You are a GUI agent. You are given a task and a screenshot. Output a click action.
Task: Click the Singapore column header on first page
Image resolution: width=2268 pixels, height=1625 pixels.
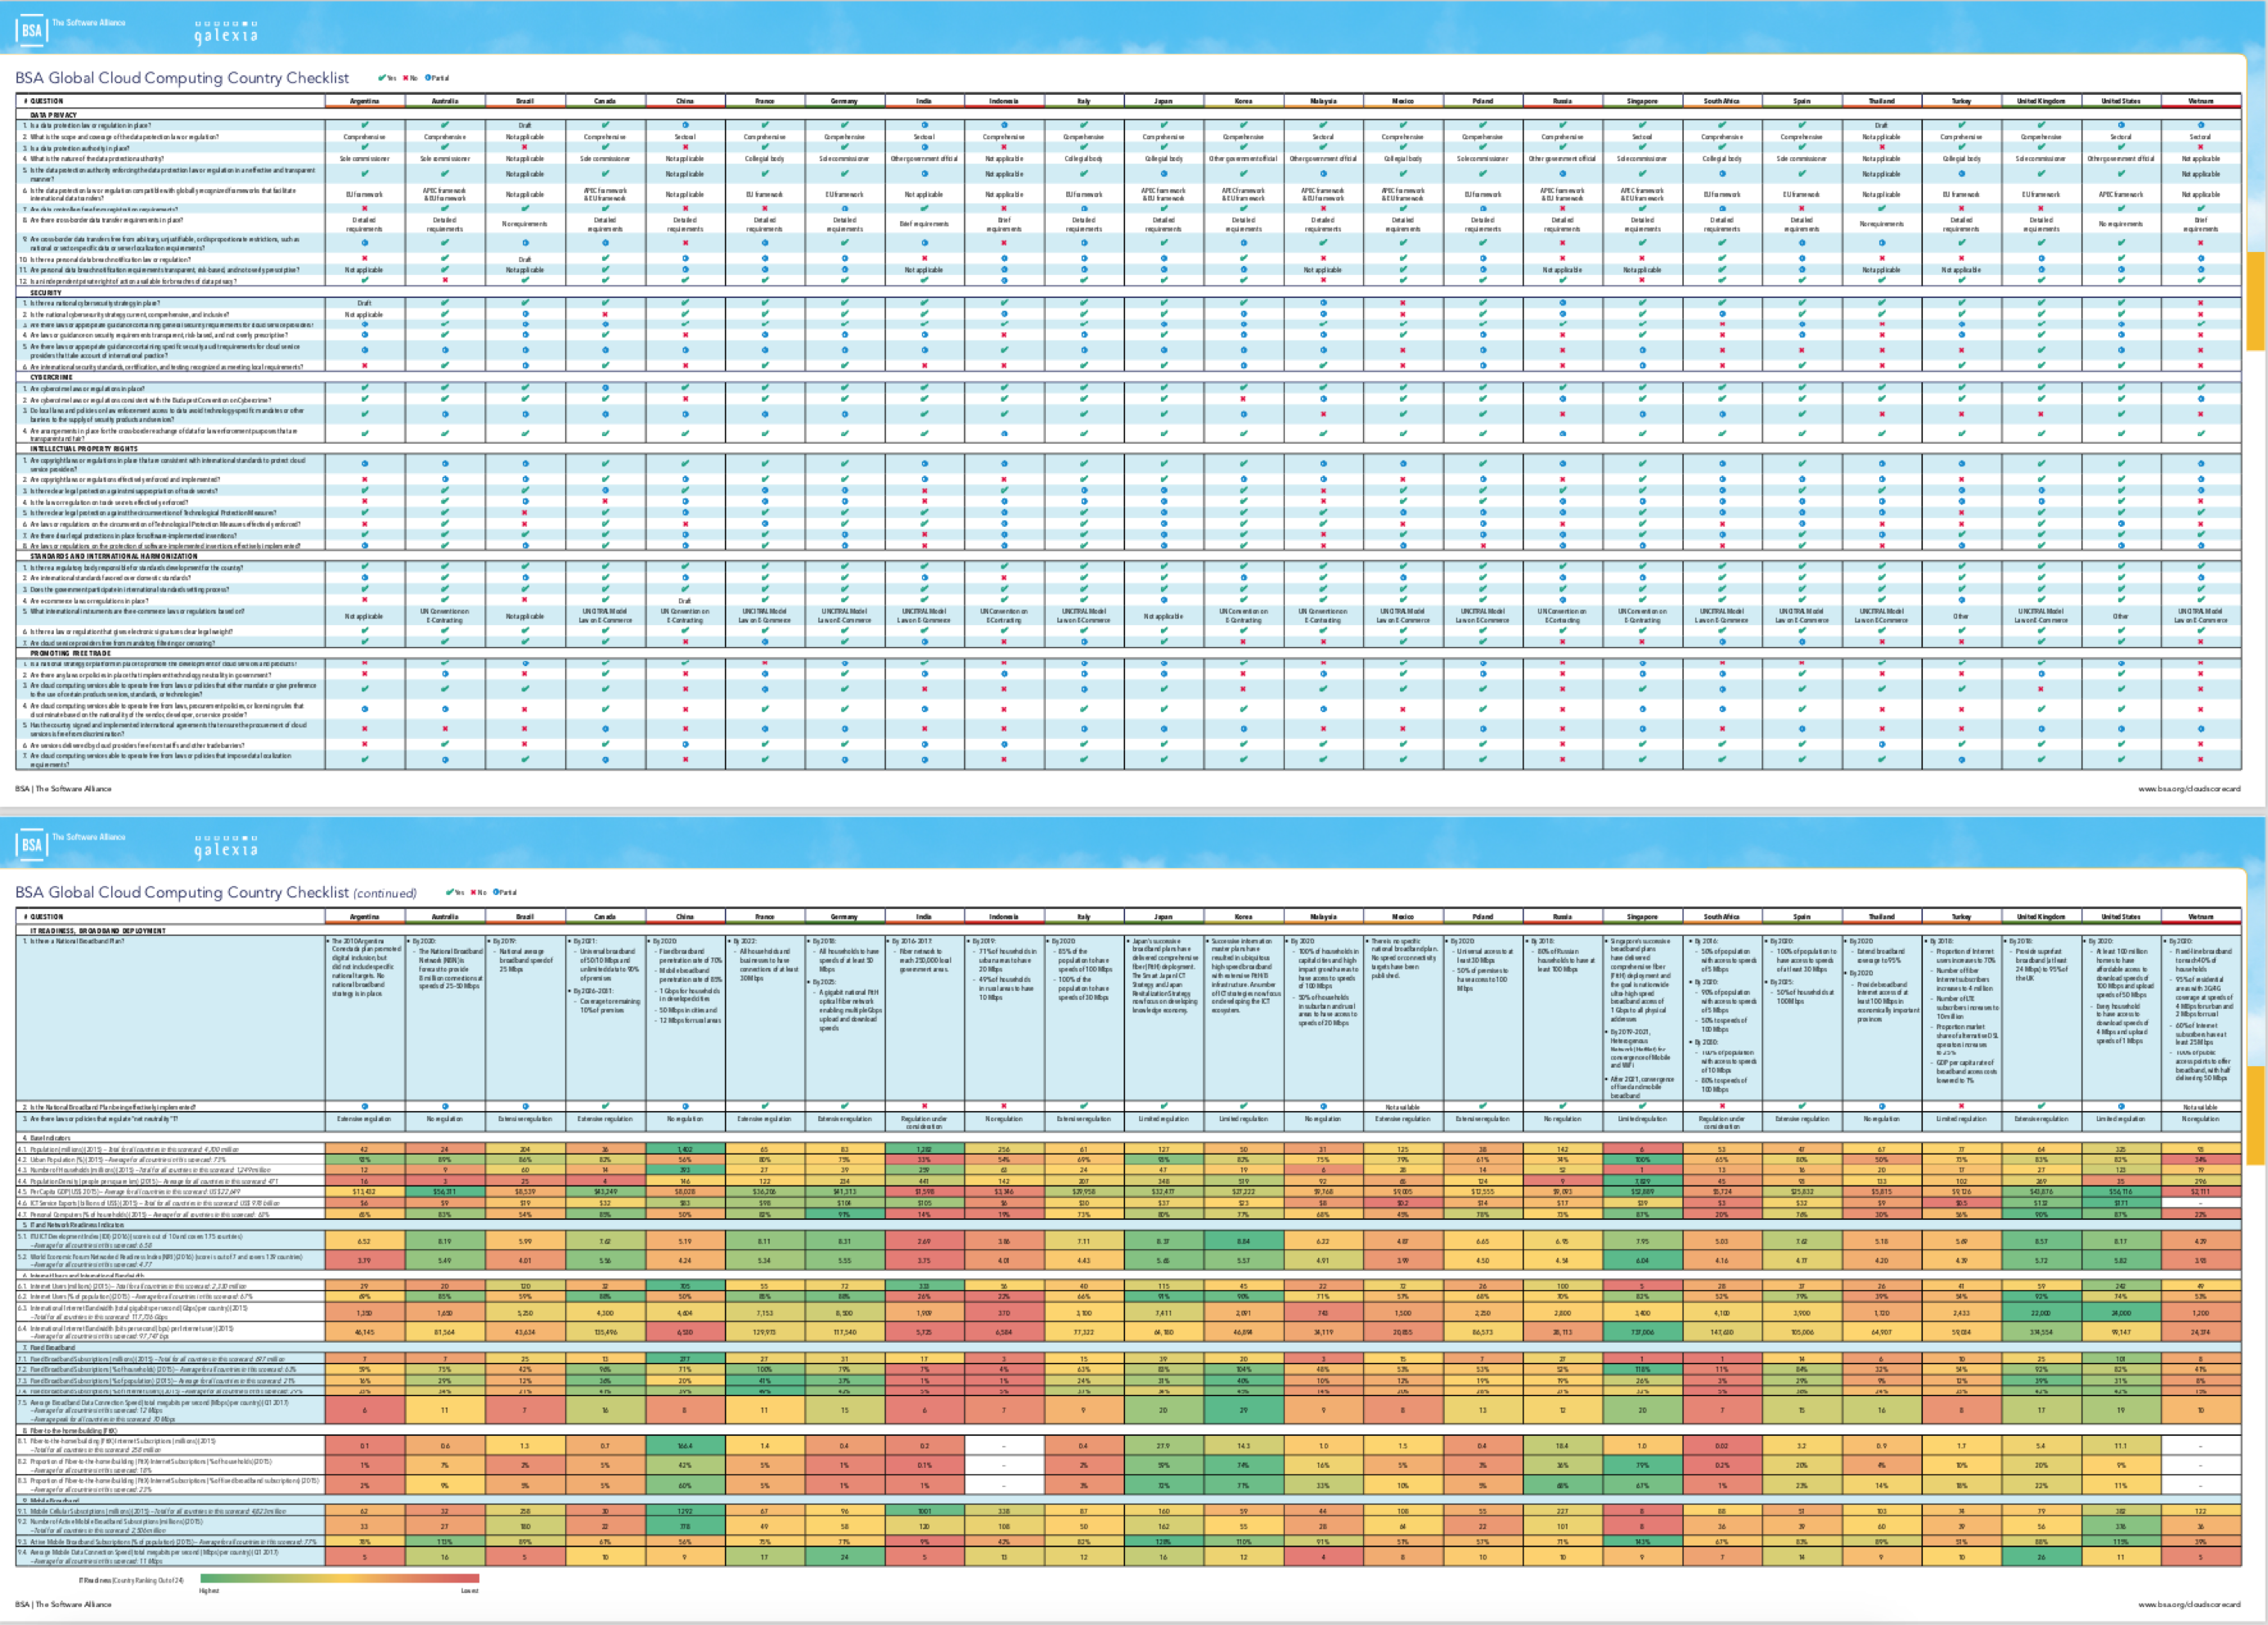click(1642, 101)
